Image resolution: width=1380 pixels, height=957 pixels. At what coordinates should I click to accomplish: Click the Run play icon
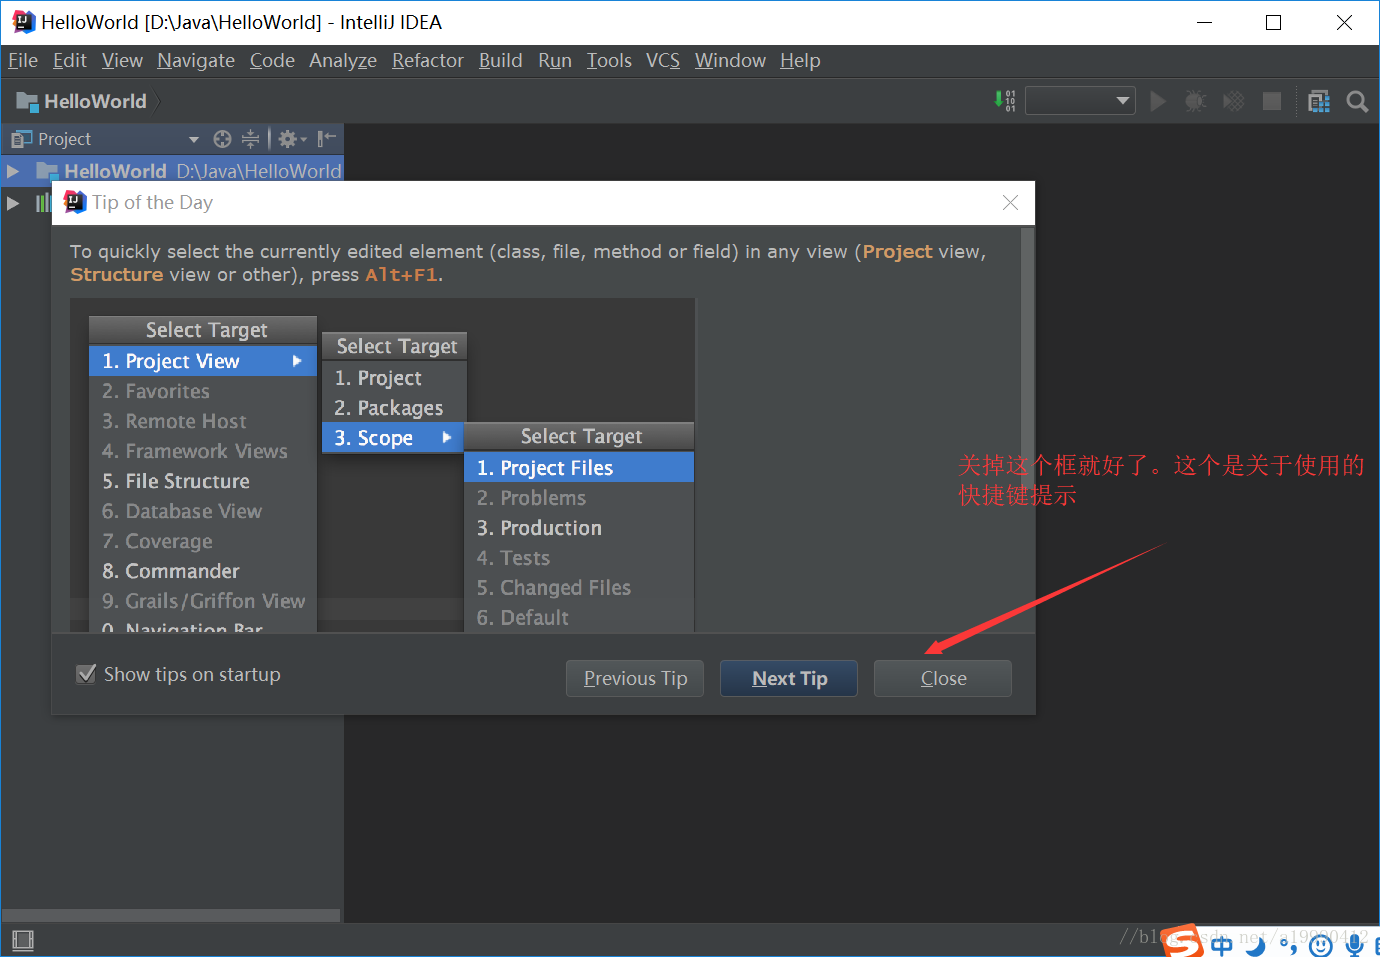click(x=1158, y=101)
